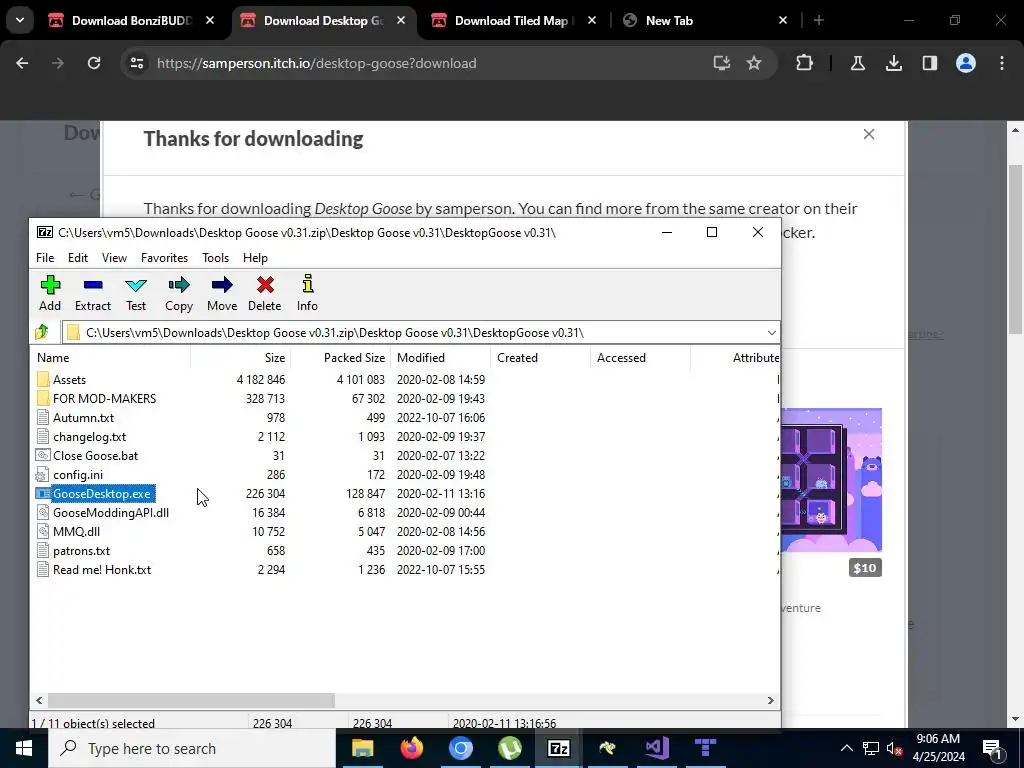Click Chrome address bar URL
The height and width of the screenshot is (768, 1024).
tap(317, 63)
